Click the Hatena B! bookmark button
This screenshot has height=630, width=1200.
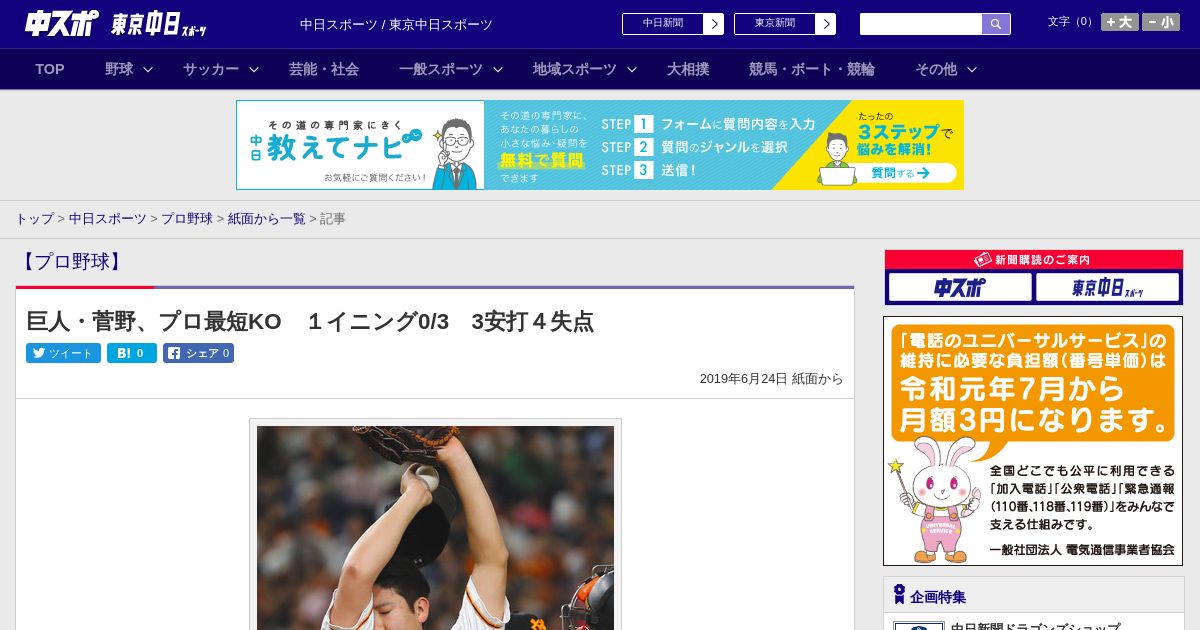(132, 353)
